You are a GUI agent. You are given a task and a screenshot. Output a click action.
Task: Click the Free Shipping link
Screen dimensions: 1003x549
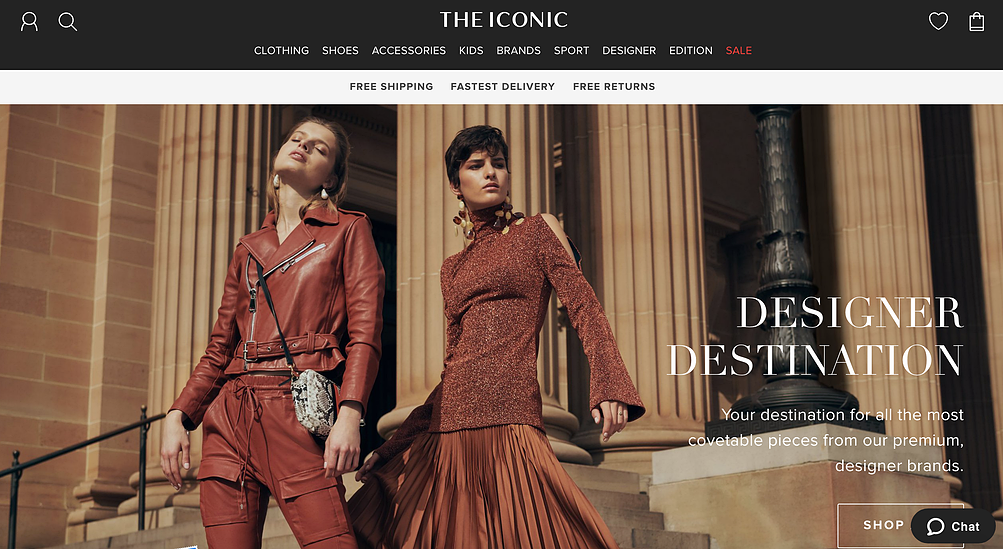pos(391,86)
